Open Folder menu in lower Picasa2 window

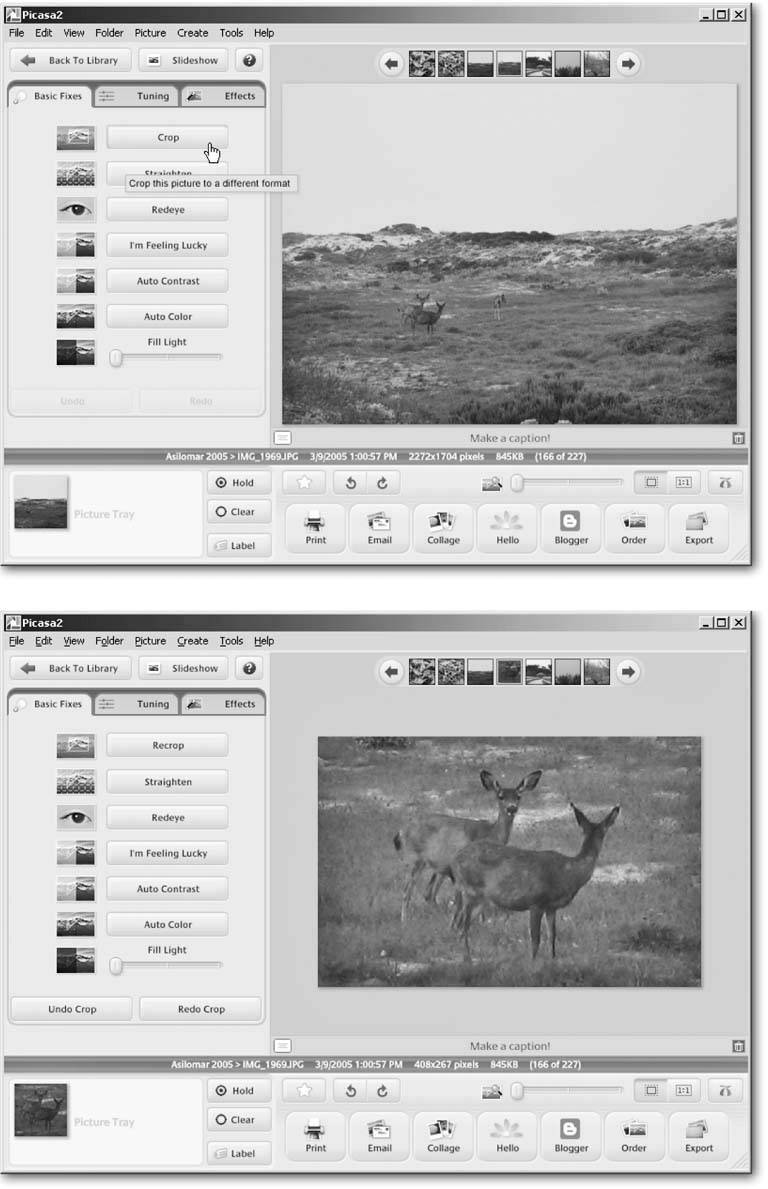point(109,641)
